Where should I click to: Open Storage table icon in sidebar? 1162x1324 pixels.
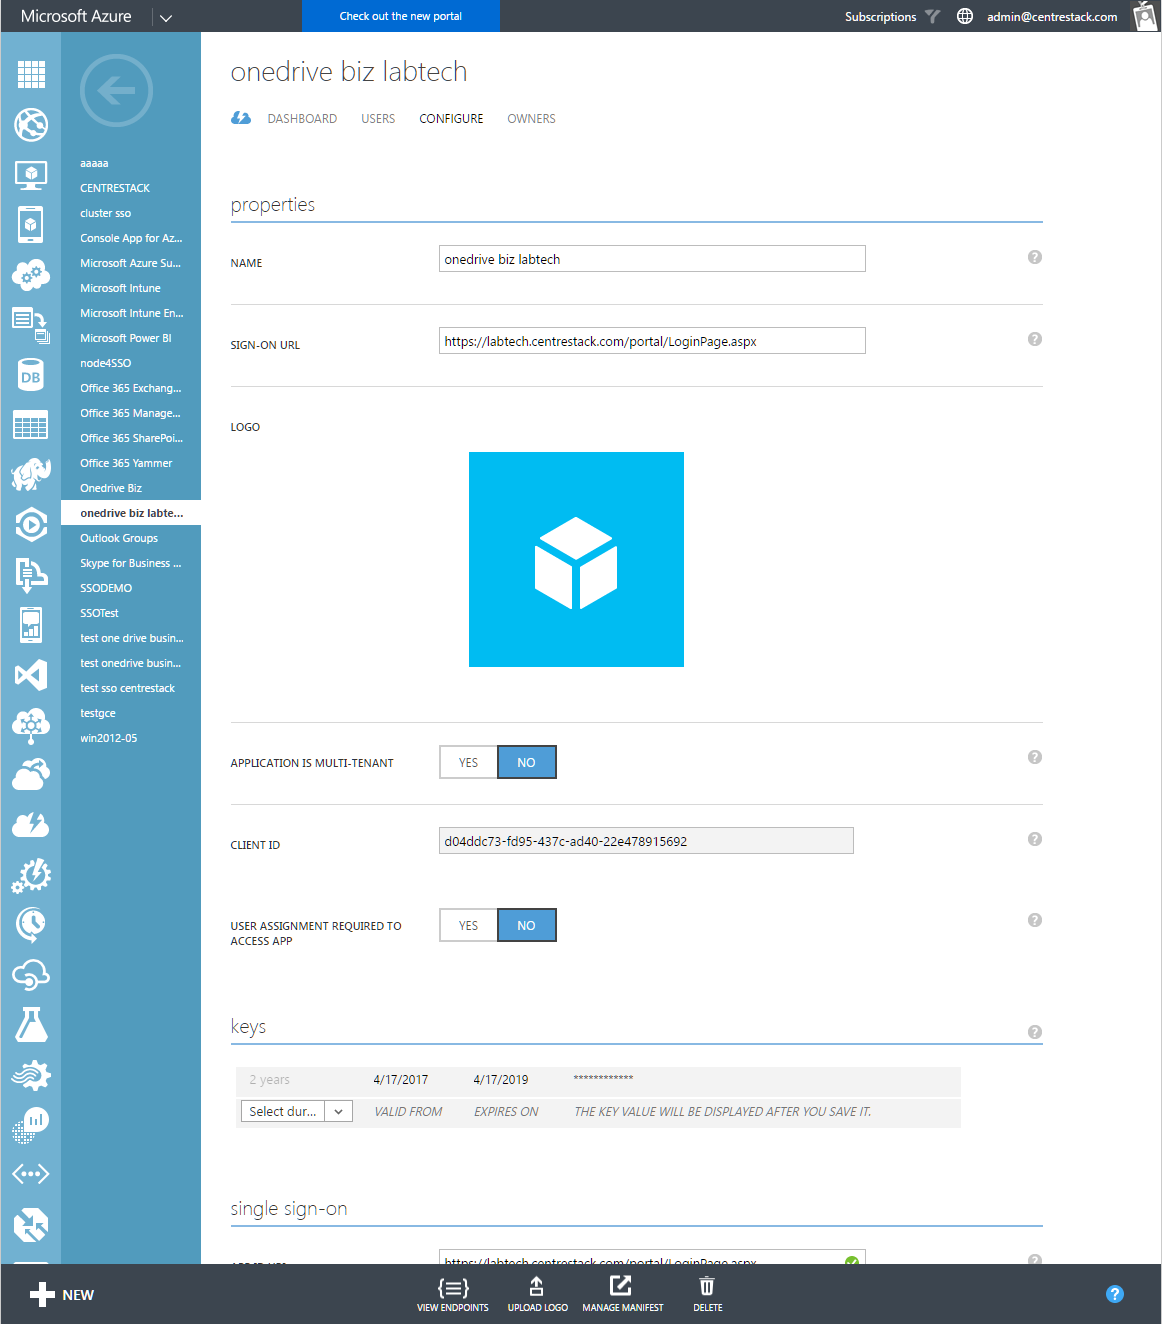click(31, 425)
